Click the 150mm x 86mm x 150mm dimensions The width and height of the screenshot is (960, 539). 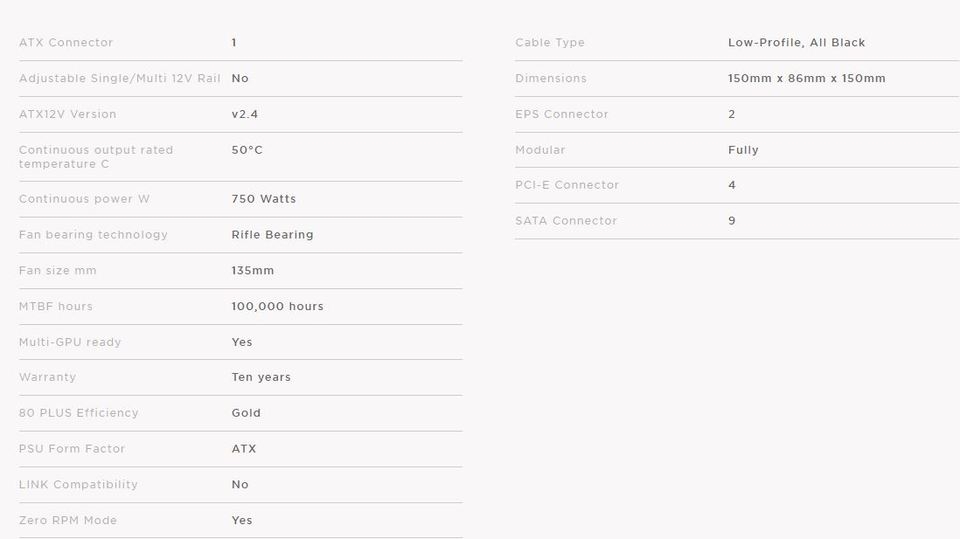click(x=806, y=79)
